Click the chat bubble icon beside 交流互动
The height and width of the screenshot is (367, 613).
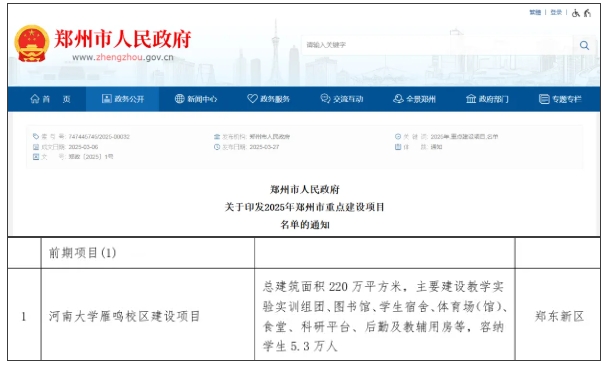(x=325, y=98)
